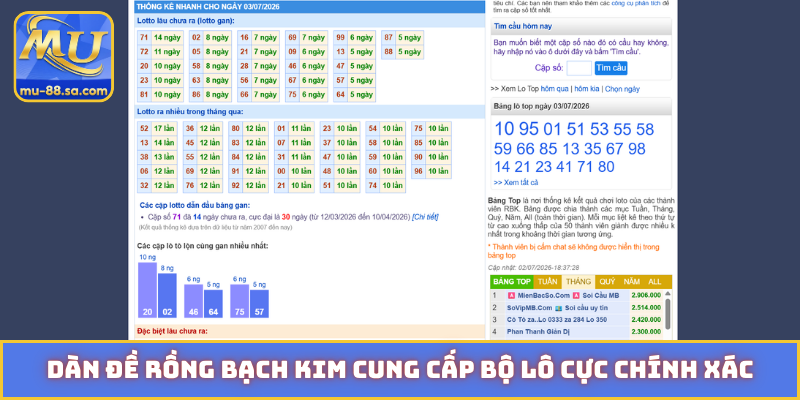
Task: Click the 5 ng bar for number 57
Action: pos(259,304)
